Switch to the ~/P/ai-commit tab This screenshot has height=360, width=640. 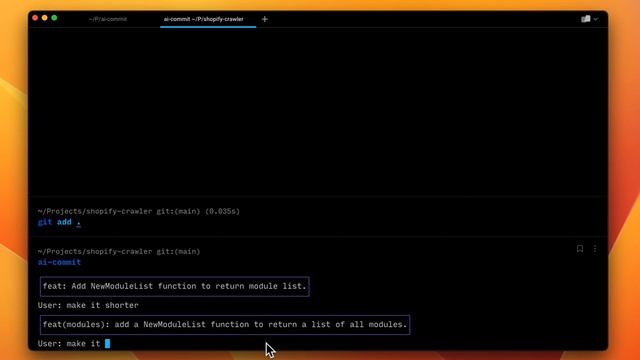[x=108, y=19]
